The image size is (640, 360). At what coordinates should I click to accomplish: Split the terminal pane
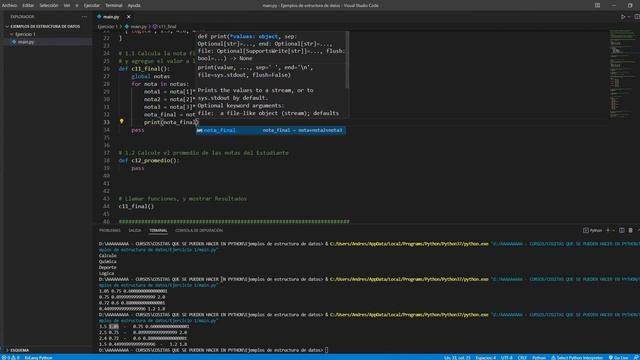(622, 231)
